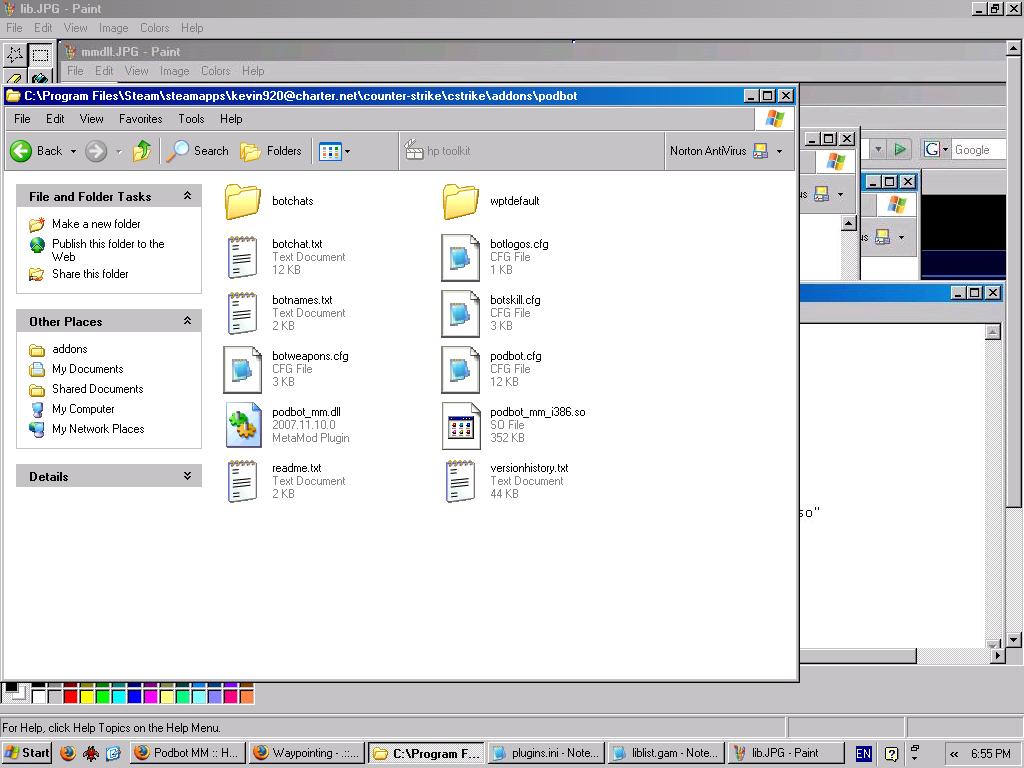Click the green Go arrow in the browser
Image resolution: width=1024 pixels, height=768 pixels.
click(900, 150)
